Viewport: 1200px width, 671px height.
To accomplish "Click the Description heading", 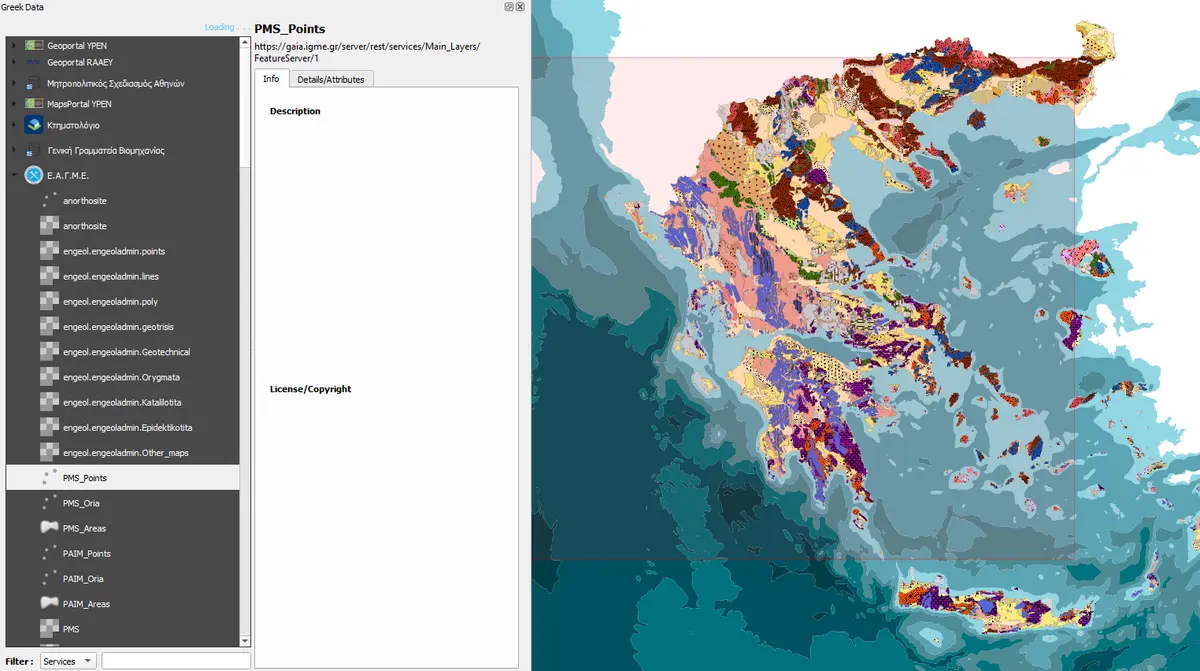I will coord(295,111).
